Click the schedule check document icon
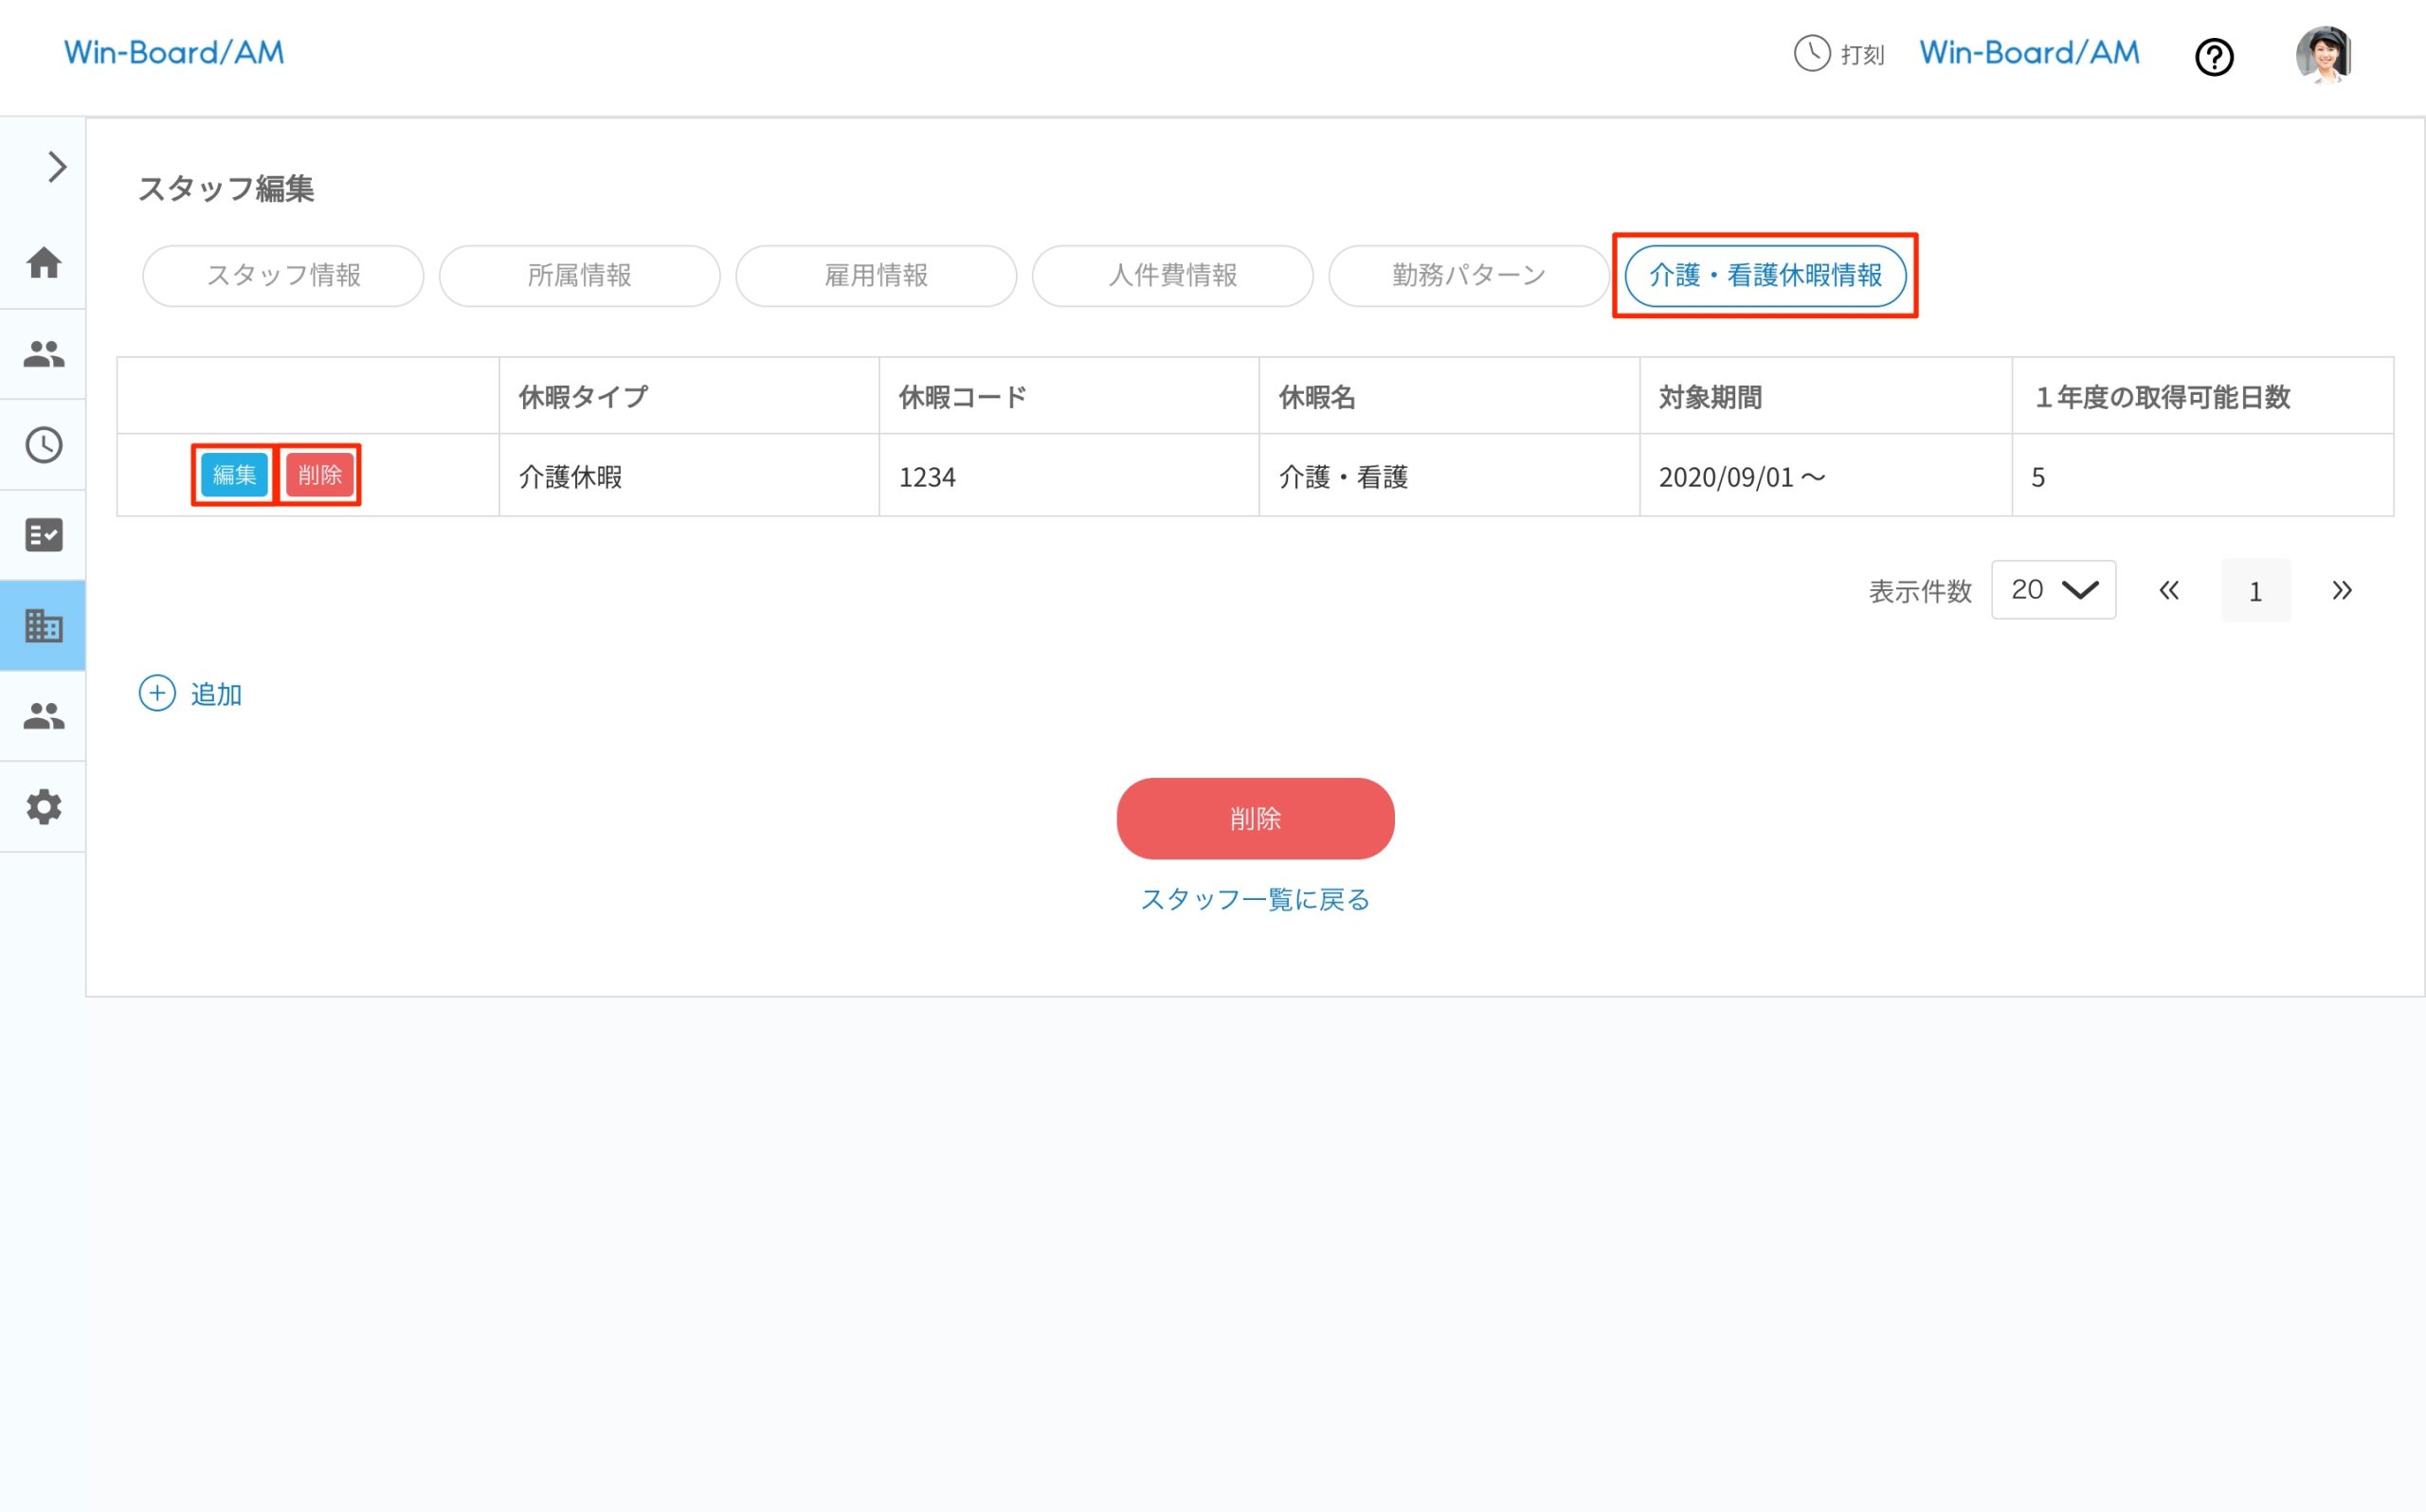The width and height of the screenshot is (2426, 1512). click(x=43, y=535)
